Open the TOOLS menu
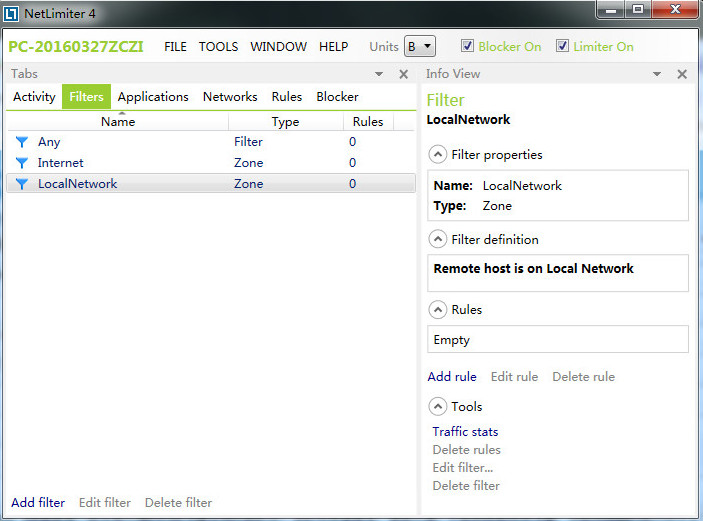This screenshot has height=521, width=703. (x=218, y=47)
